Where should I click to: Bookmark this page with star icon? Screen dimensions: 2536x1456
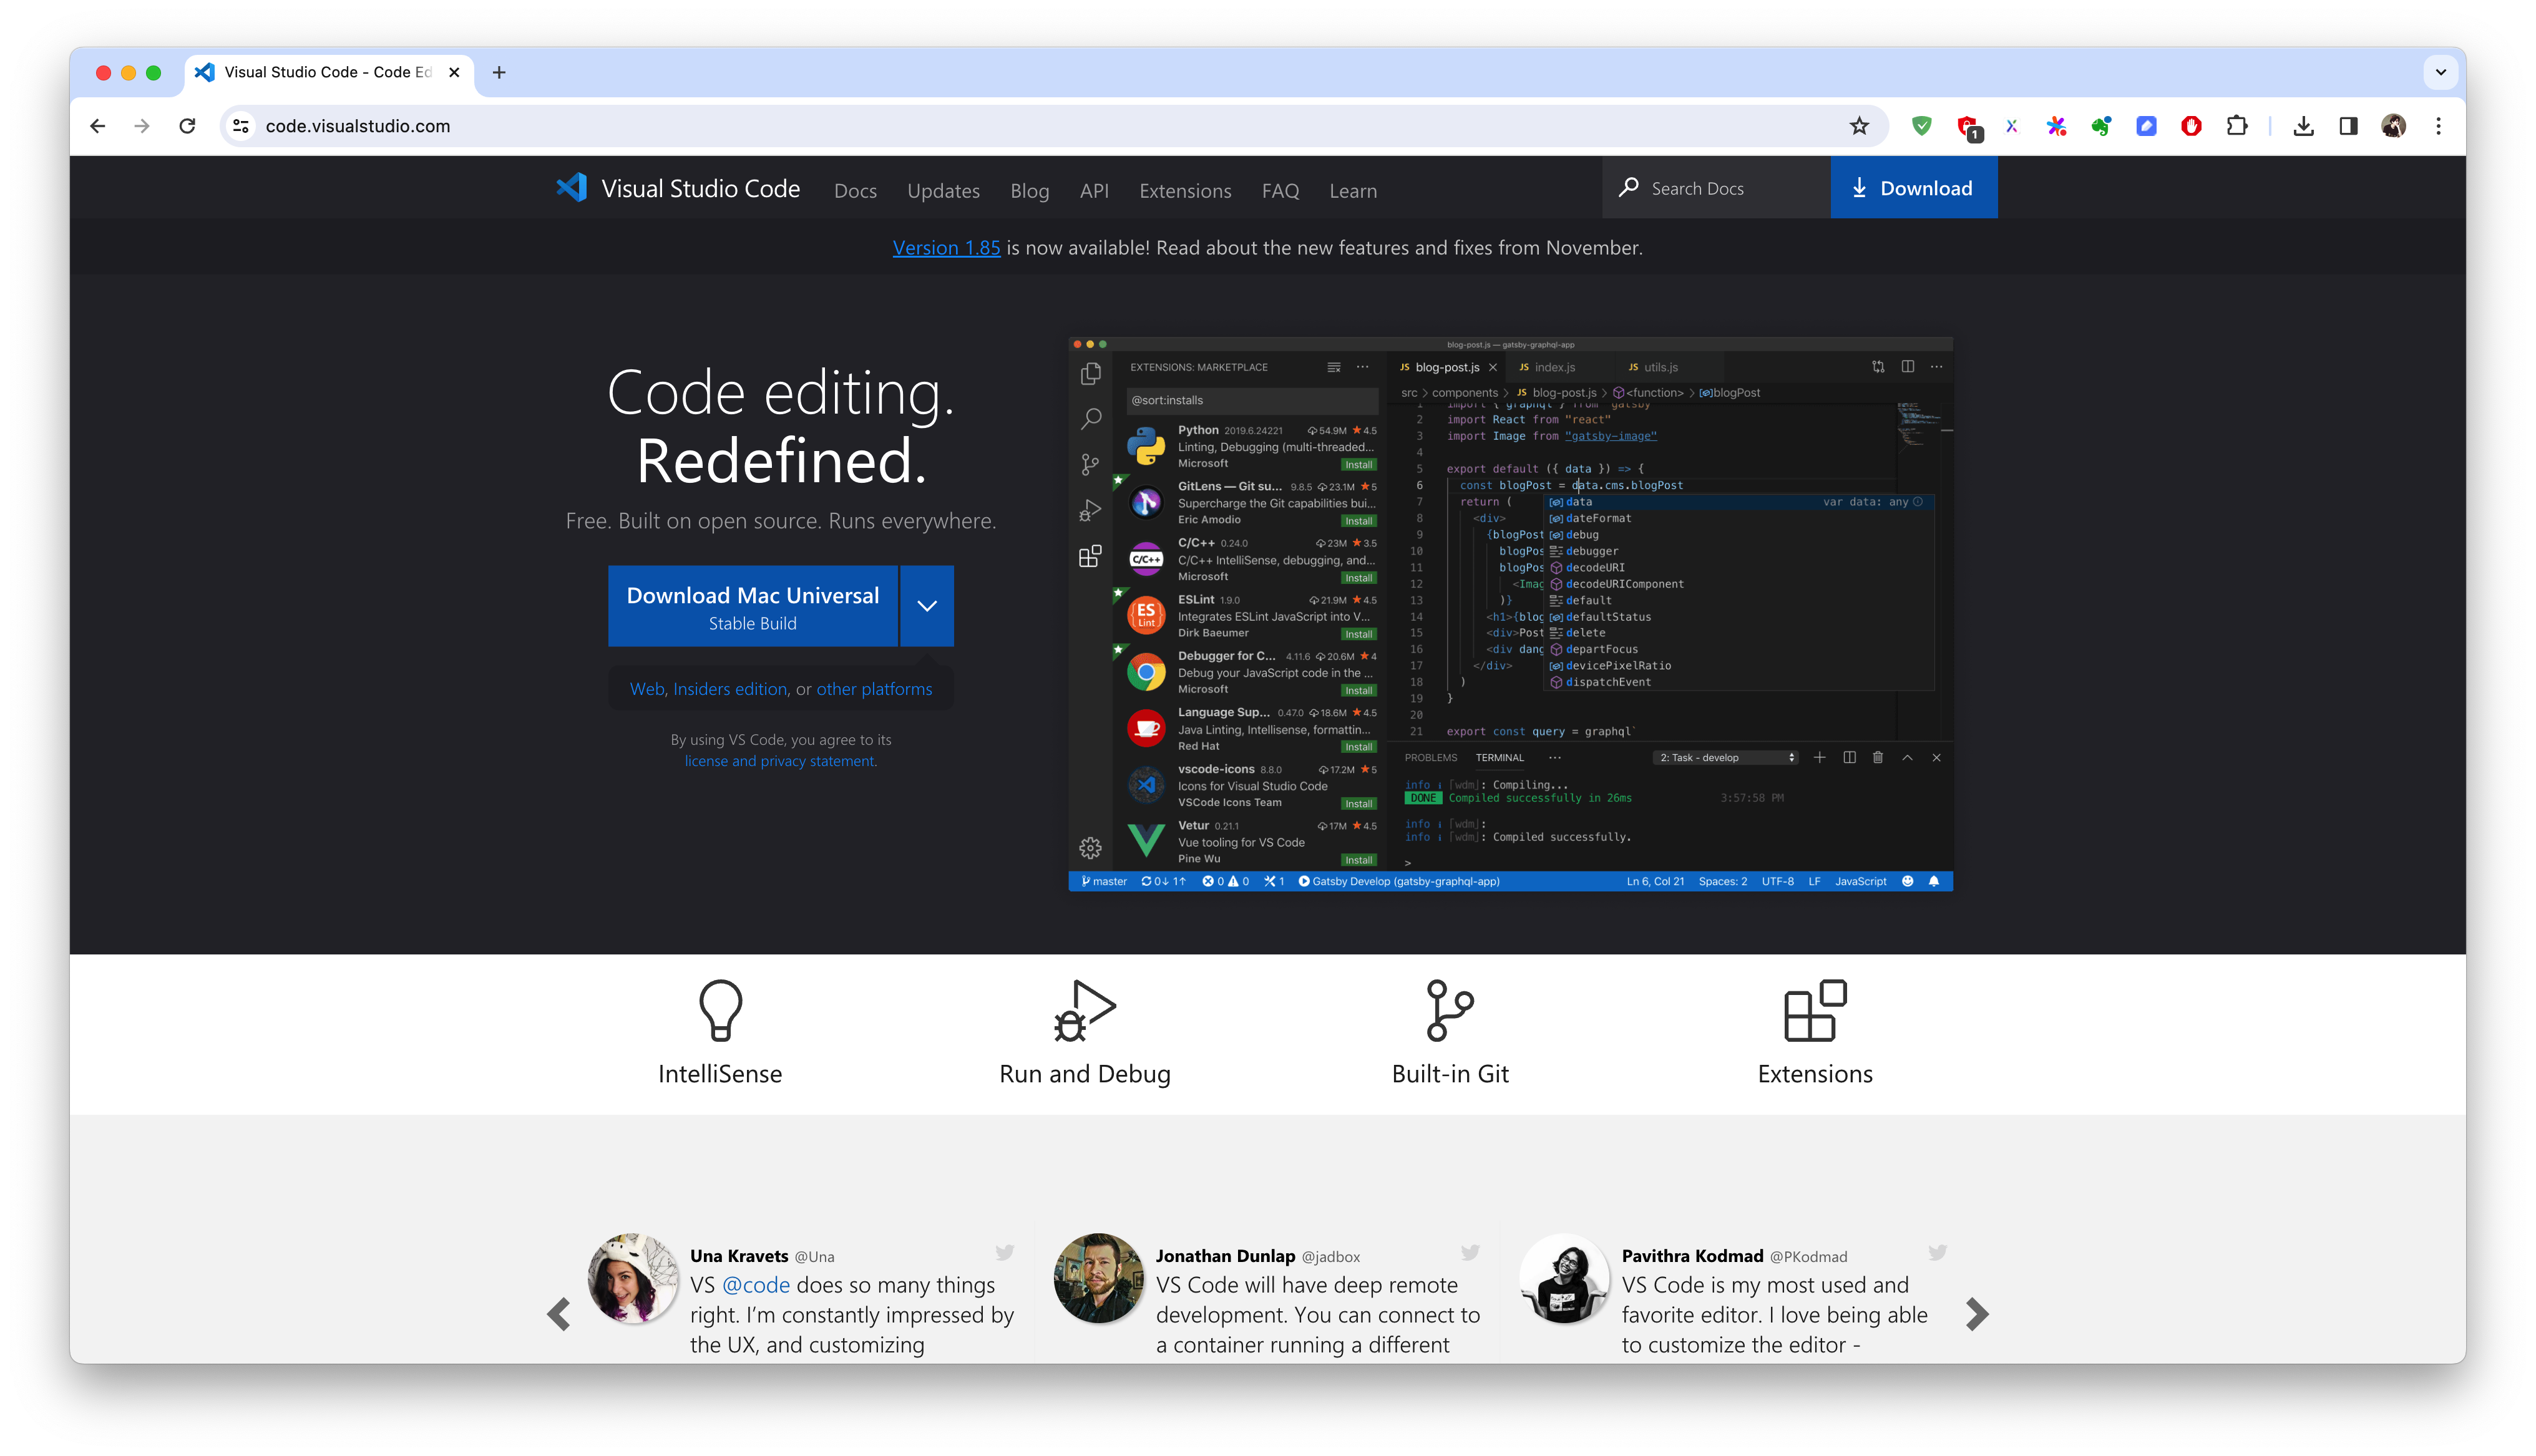point(1859,126)
